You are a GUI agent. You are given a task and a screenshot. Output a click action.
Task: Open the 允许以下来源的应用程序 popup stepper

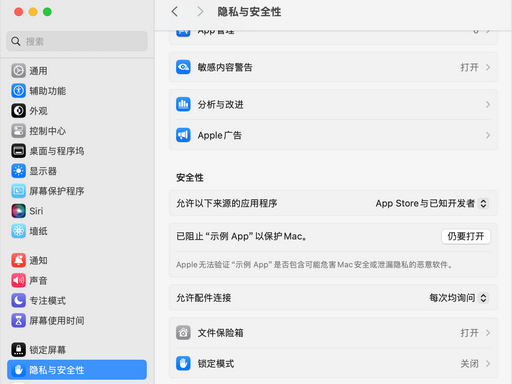click(x=483, y=203)
